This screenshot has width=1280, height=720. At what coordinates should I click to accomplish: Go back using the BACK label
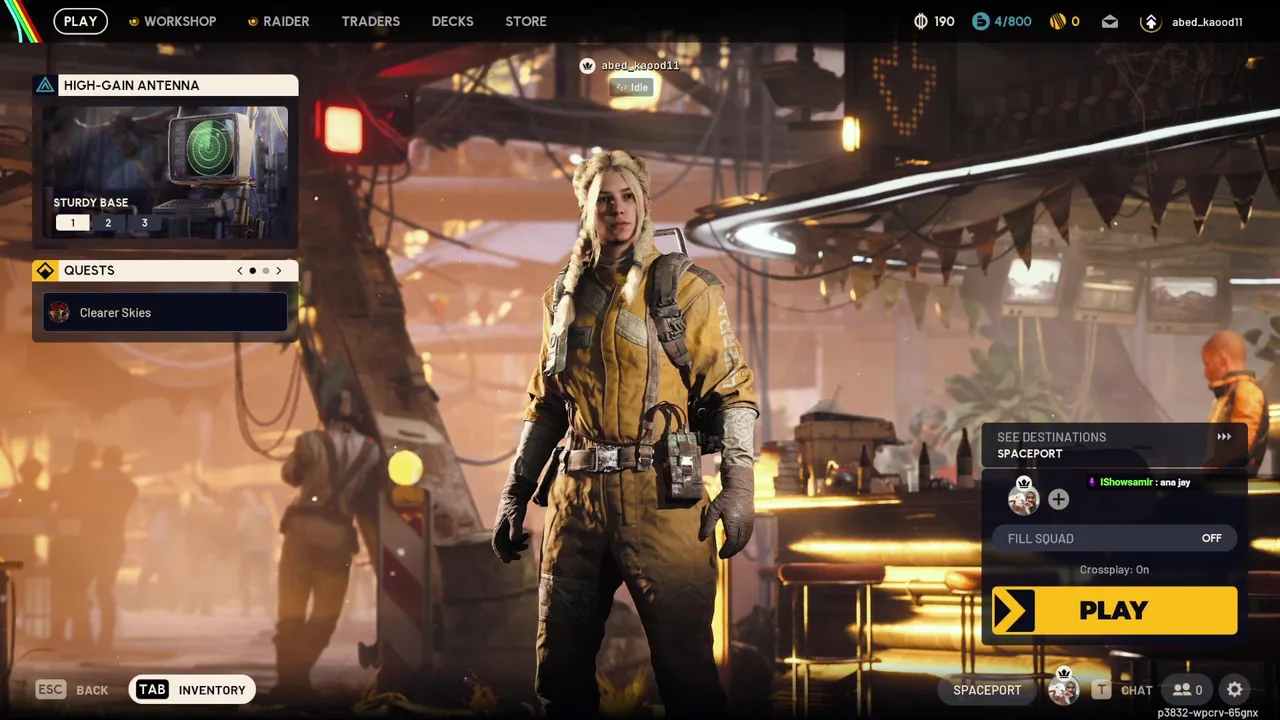[92, 690]
